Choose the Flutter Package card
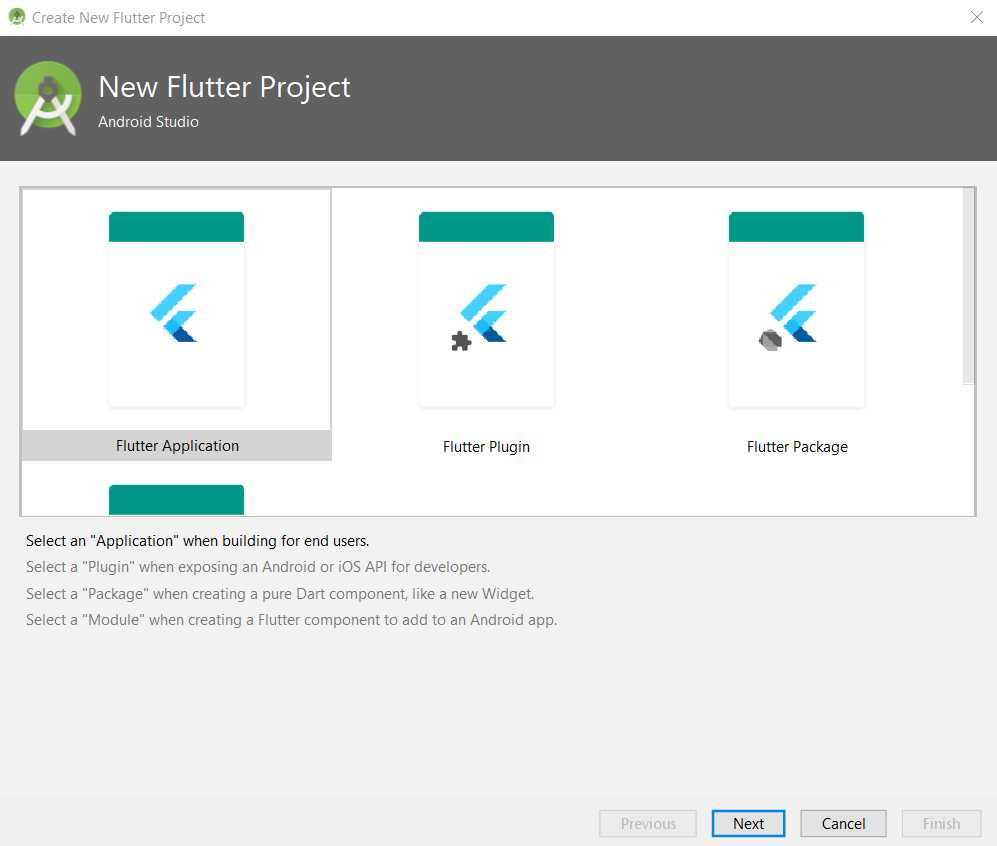Screen dimensions: 997x846 coord(796,320)
